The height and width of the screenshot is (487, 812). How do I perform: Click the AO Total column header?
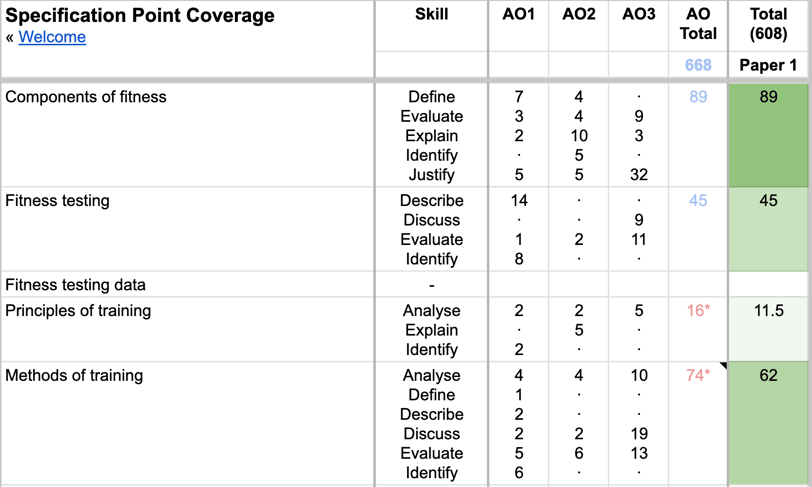698,24
